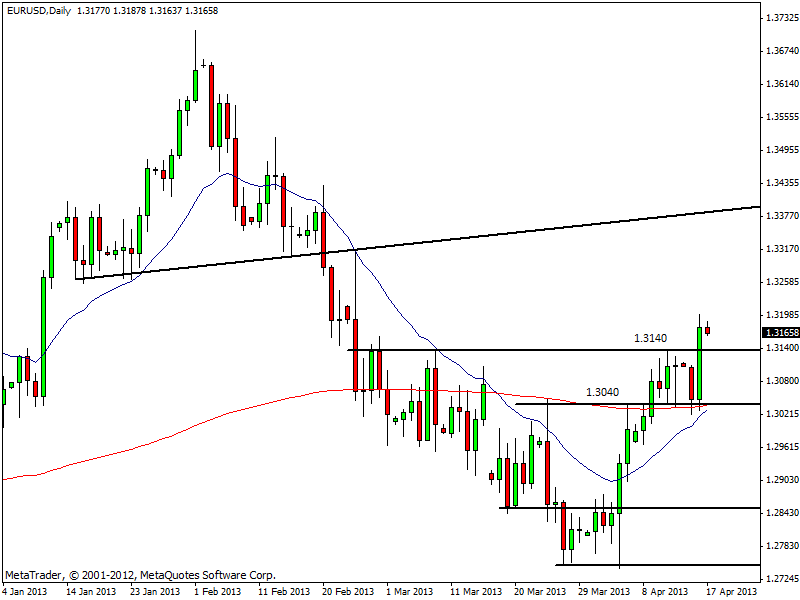The height and width of the screenshot is (600, 800).
Task: Click the 8 Apr 2013 date label
Action: click(x=665, y=592)
